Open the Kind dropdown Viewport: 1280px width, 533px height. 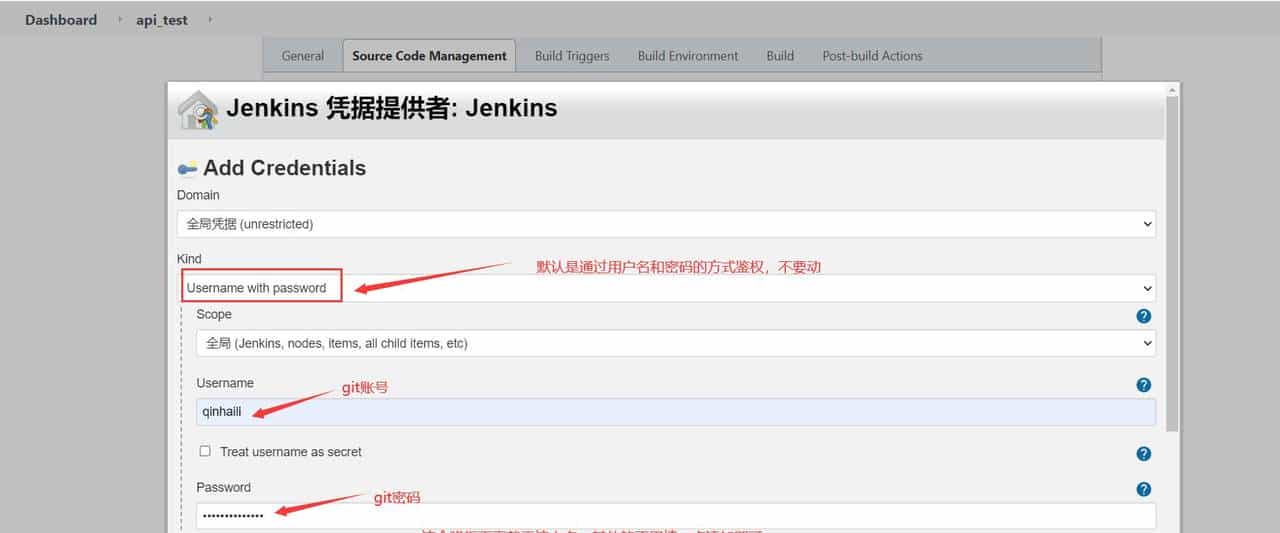click(666, 288)
